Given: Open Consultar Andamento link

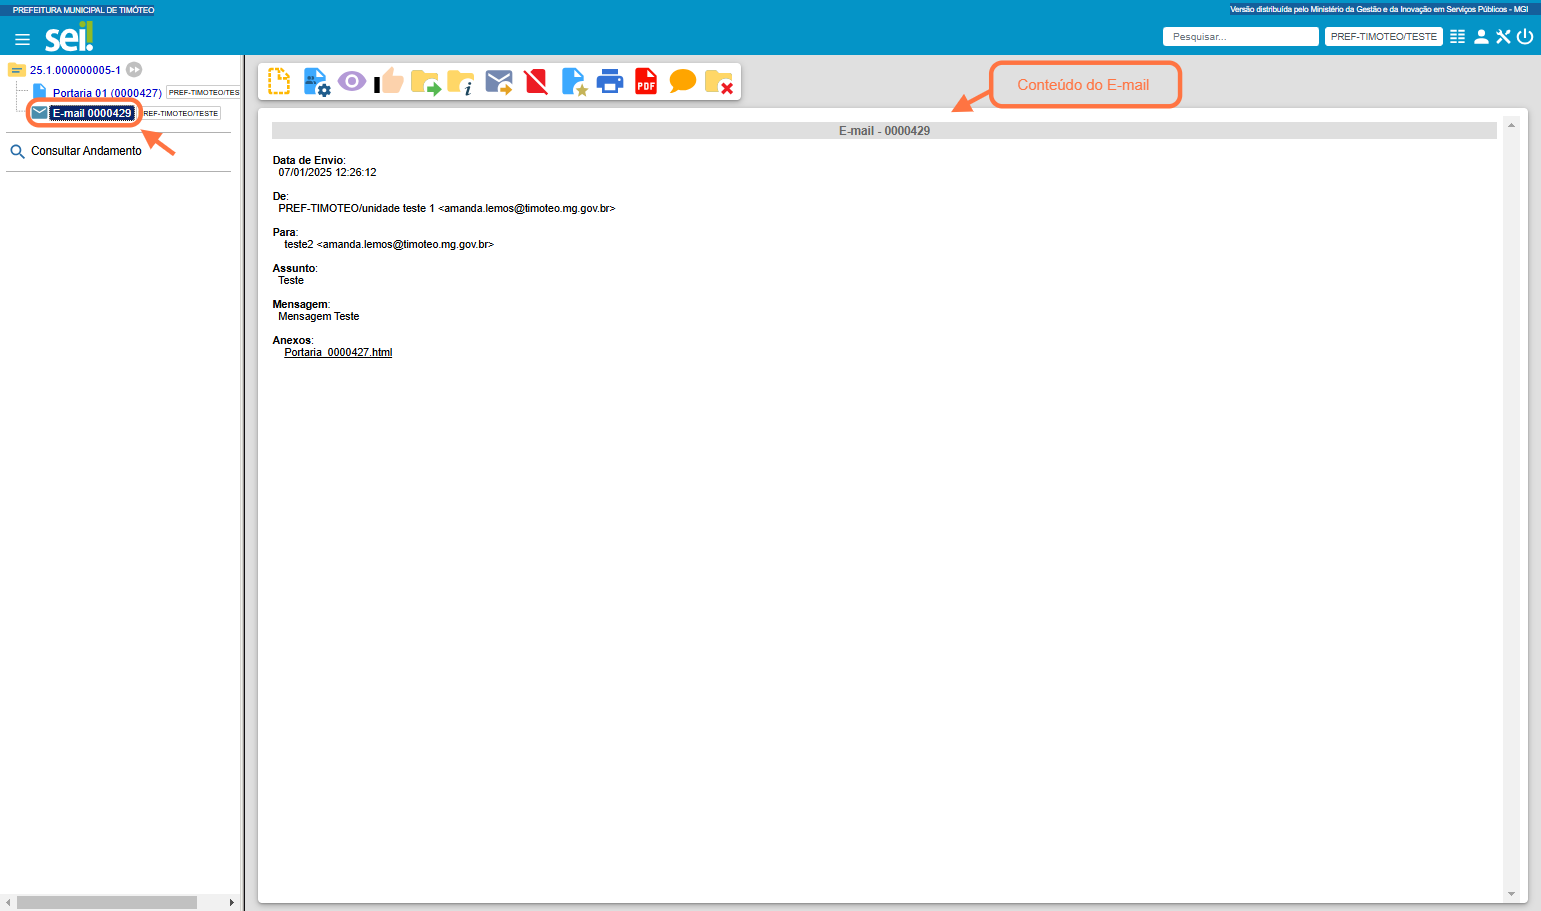Looking at the screenshot, I should click(86, 151).
